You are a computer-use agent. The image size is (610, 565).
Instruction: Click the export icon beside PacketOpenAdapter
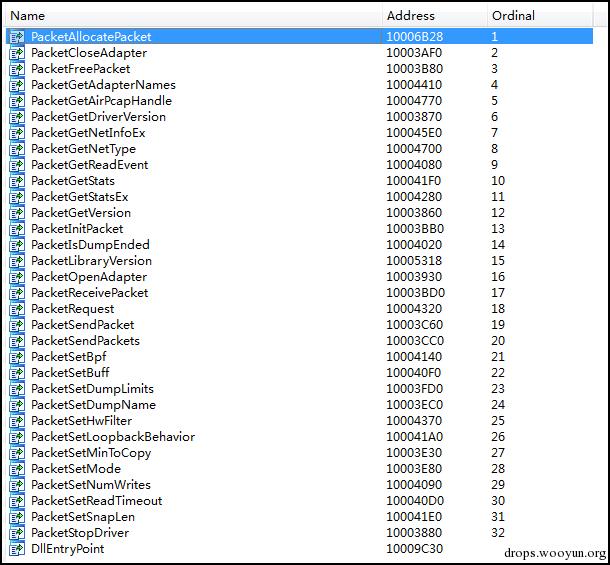pyautogui.click(x=17, y=277)
